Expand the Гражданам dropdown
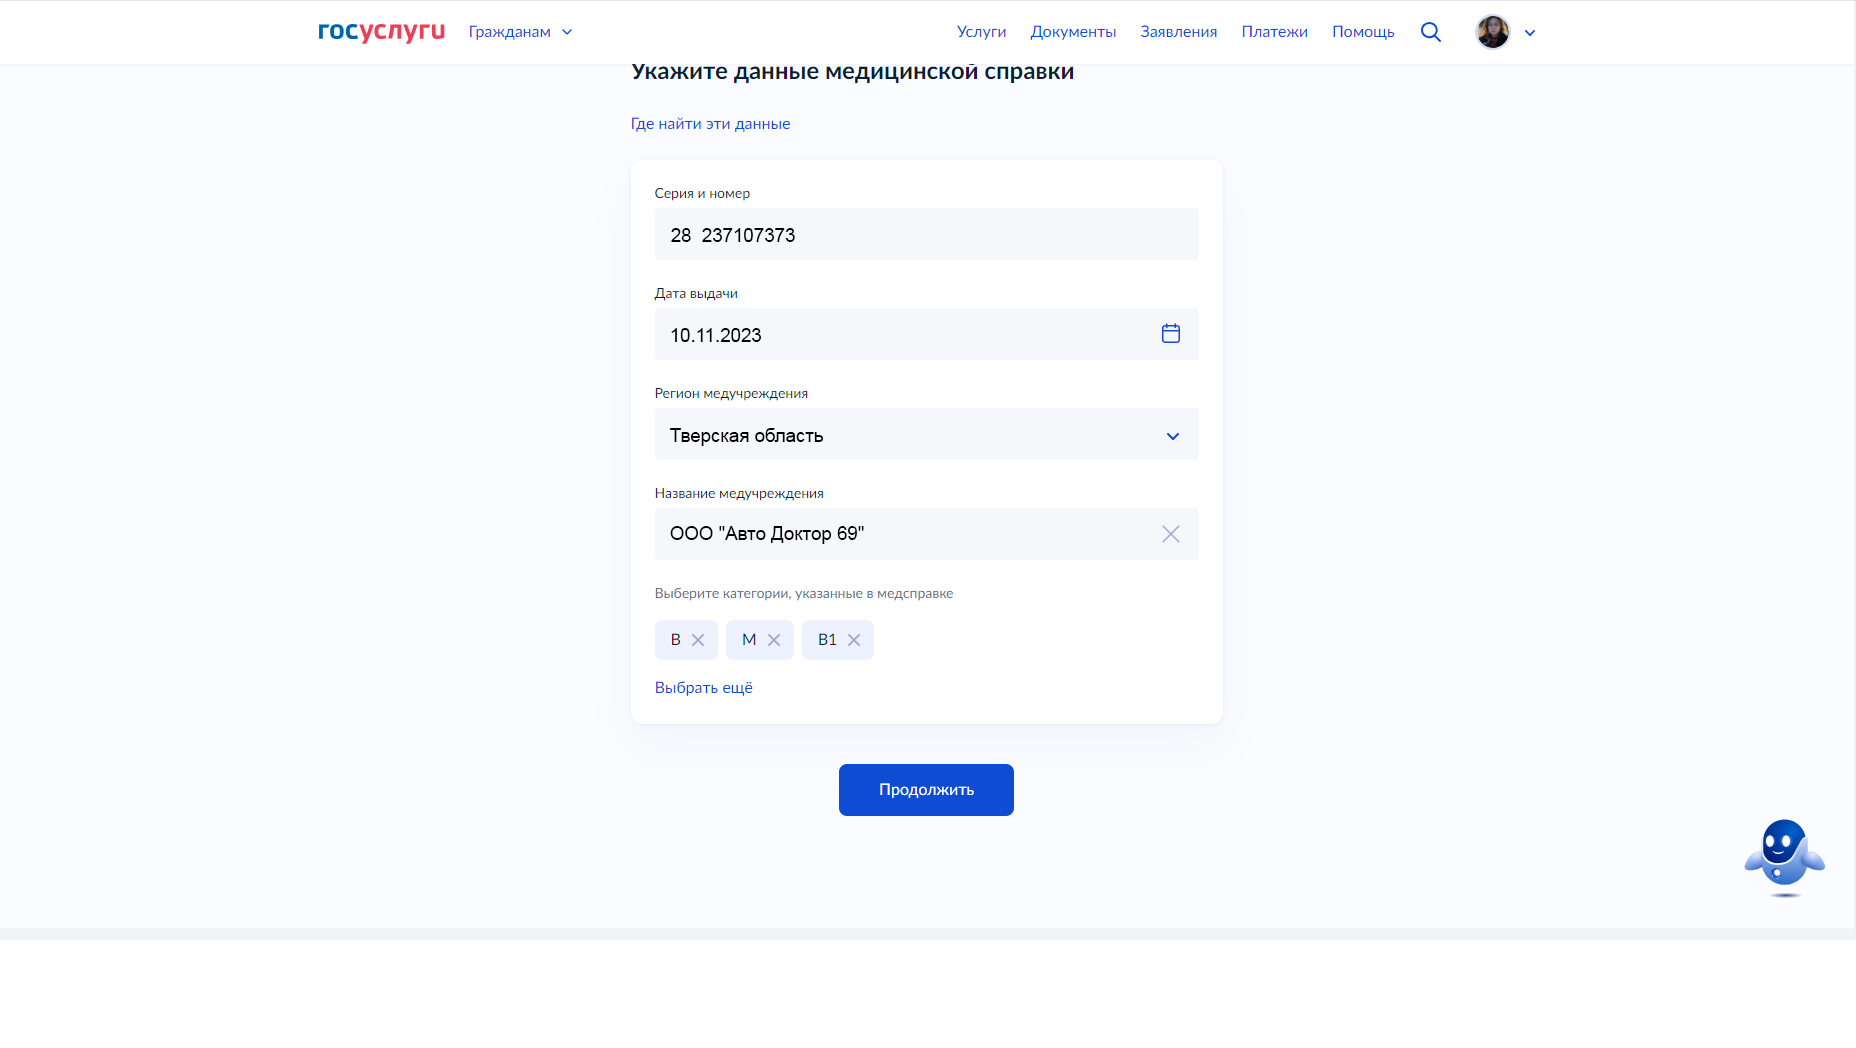Screen dimensions: 1856x1048 click(x=520, y=32)
